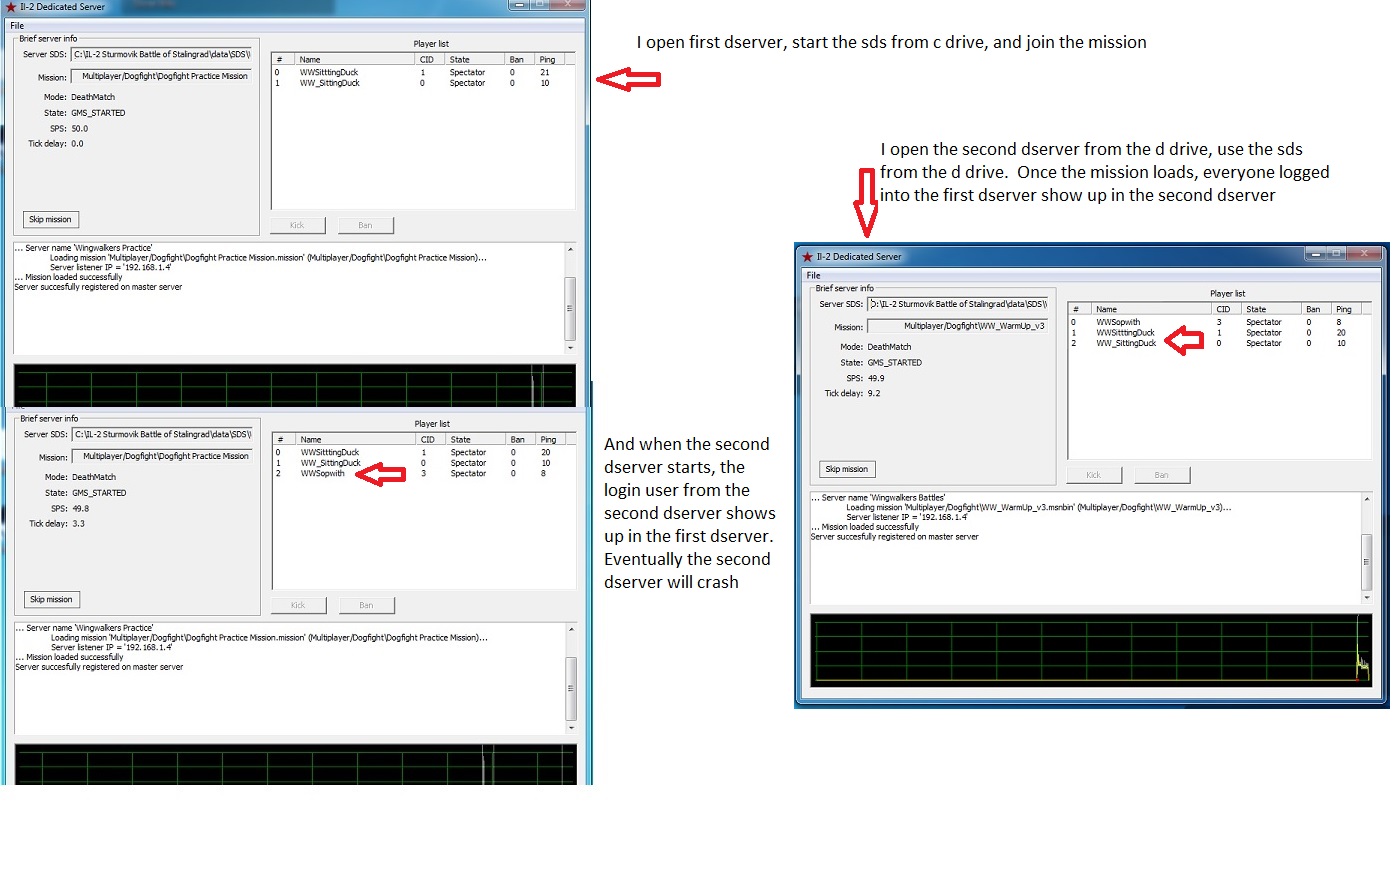Viewport: 1400px width, 875px height.
Task: Open File menu in upper-left server window
Action: (17, 26)
